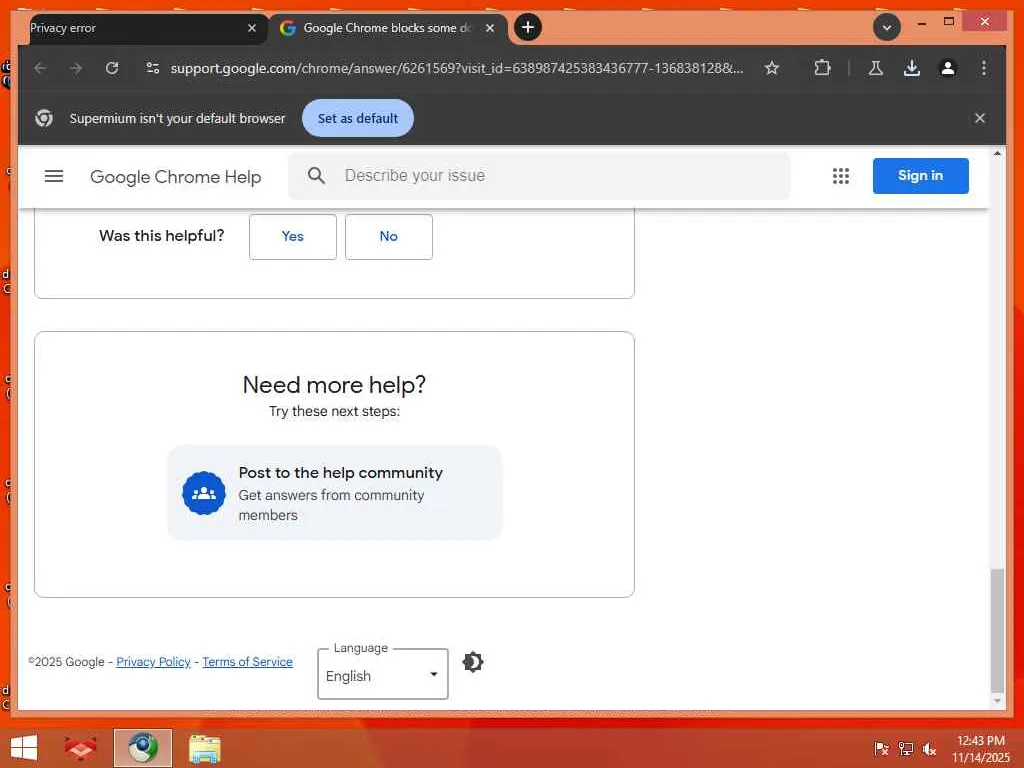
Task: Toggle dark mode theme icon
Action: tap(473, 662)
